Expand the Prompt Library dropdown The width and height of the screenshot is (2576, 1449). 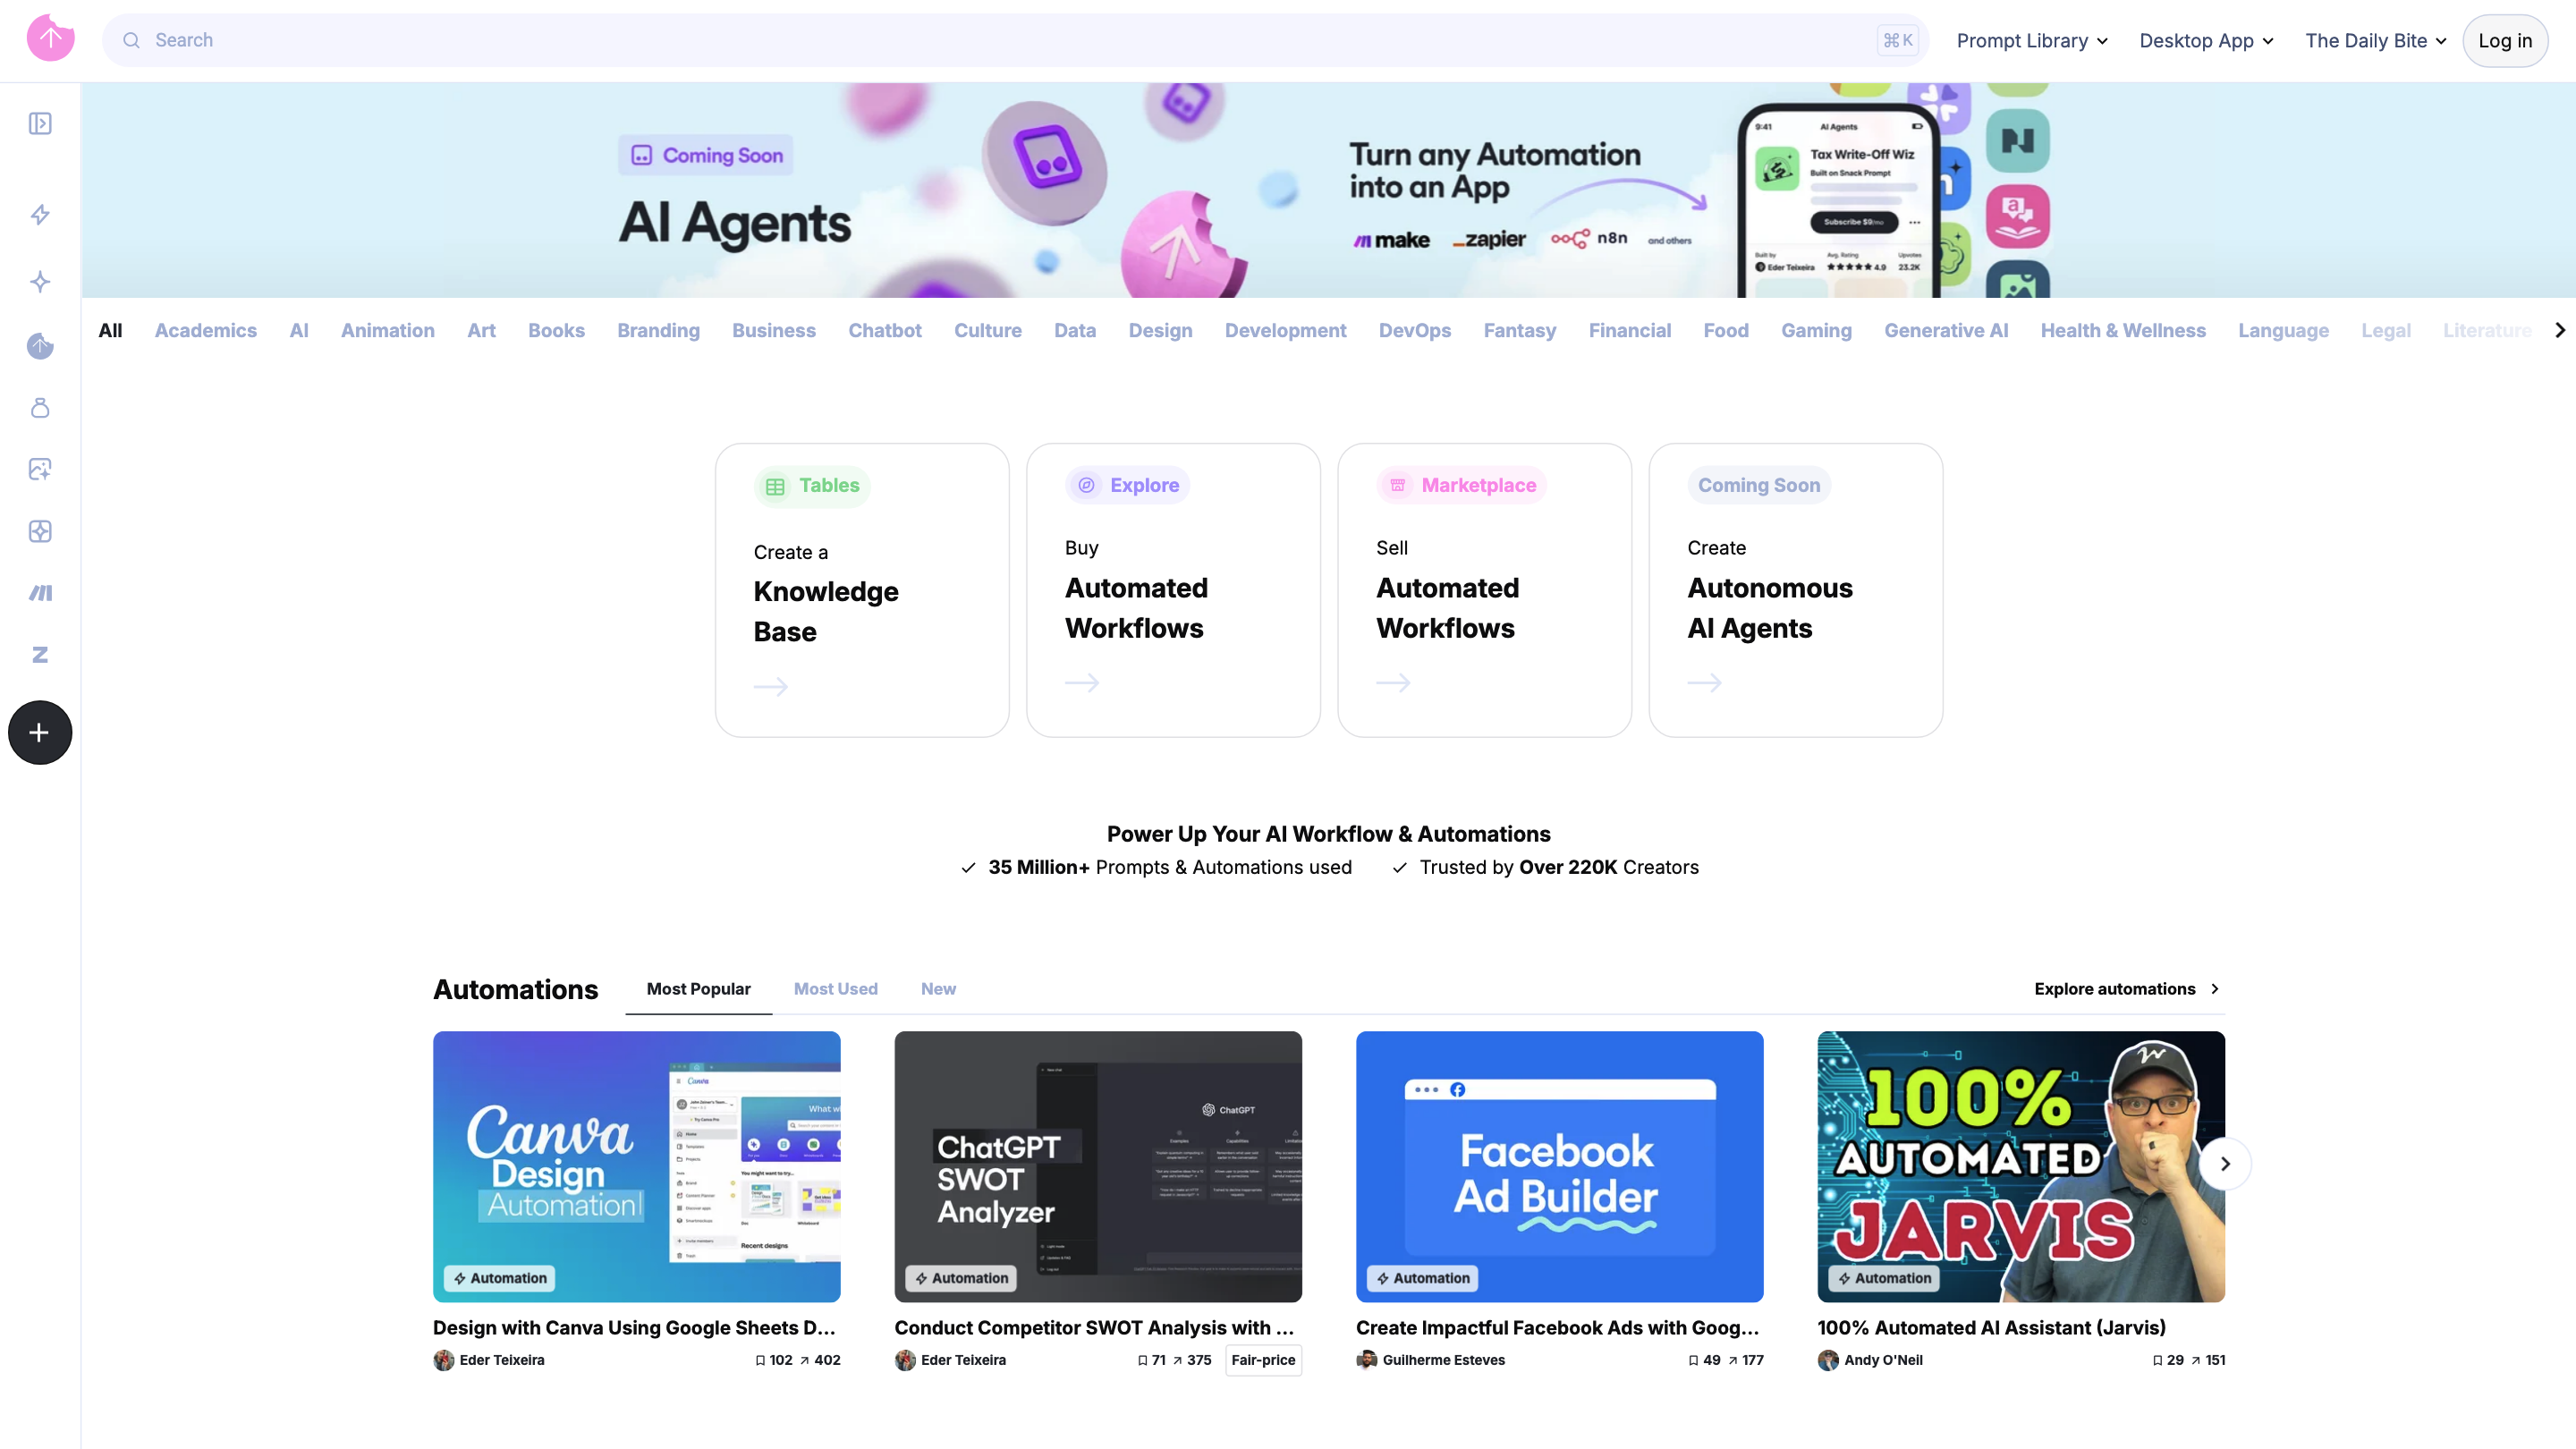2031,40
